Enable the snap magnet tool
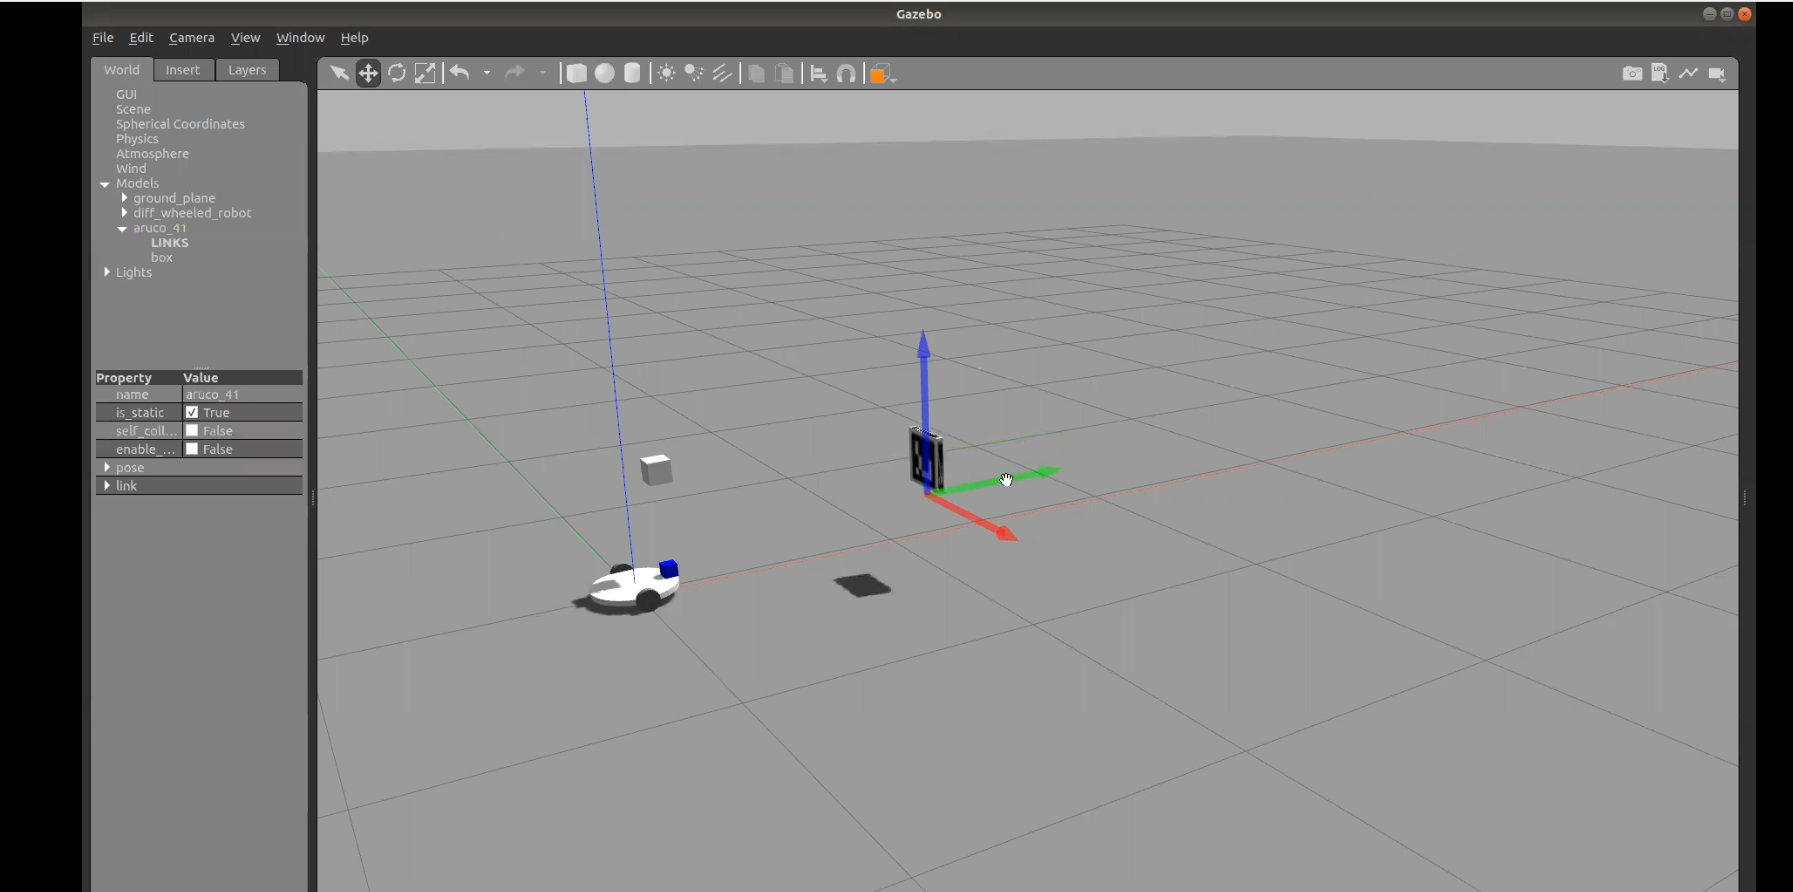This screenshot has height=892, width=1793. click(x=846, y=73)
